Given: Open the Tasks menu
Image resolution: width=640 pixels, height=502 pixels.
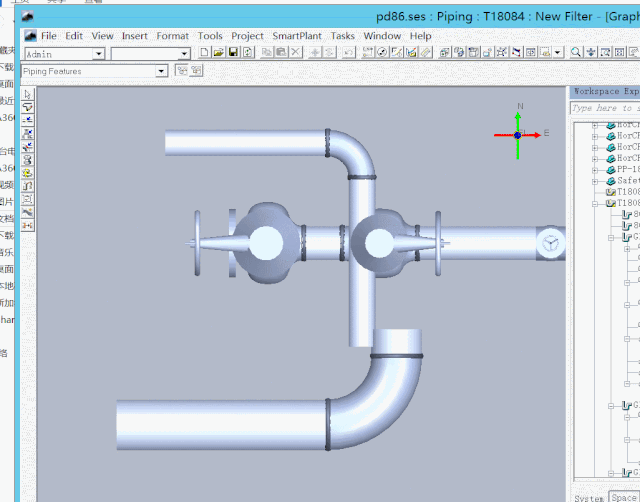Looking at the screenshot, I should point(342,36).
